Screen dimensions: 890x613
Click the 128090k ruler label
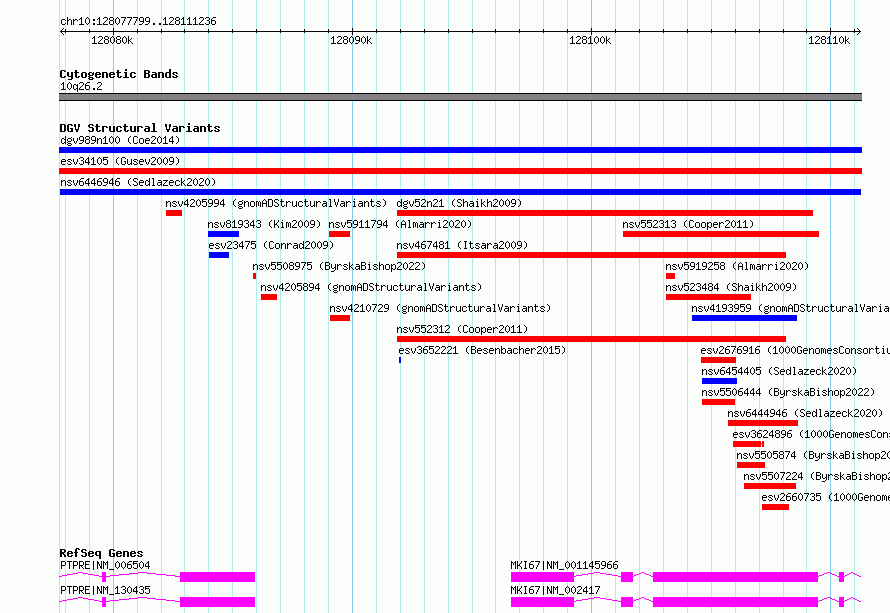point(351,40)
